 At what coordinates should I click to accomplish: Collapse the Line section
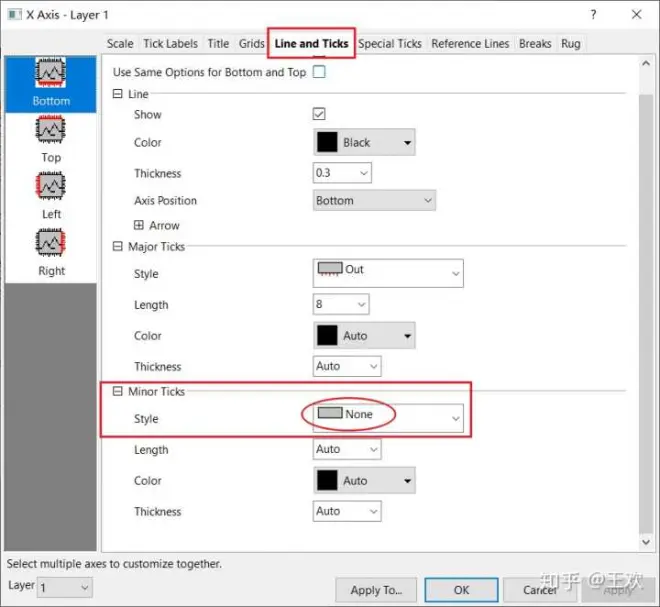pyautogui.click(x=117, y=93)
